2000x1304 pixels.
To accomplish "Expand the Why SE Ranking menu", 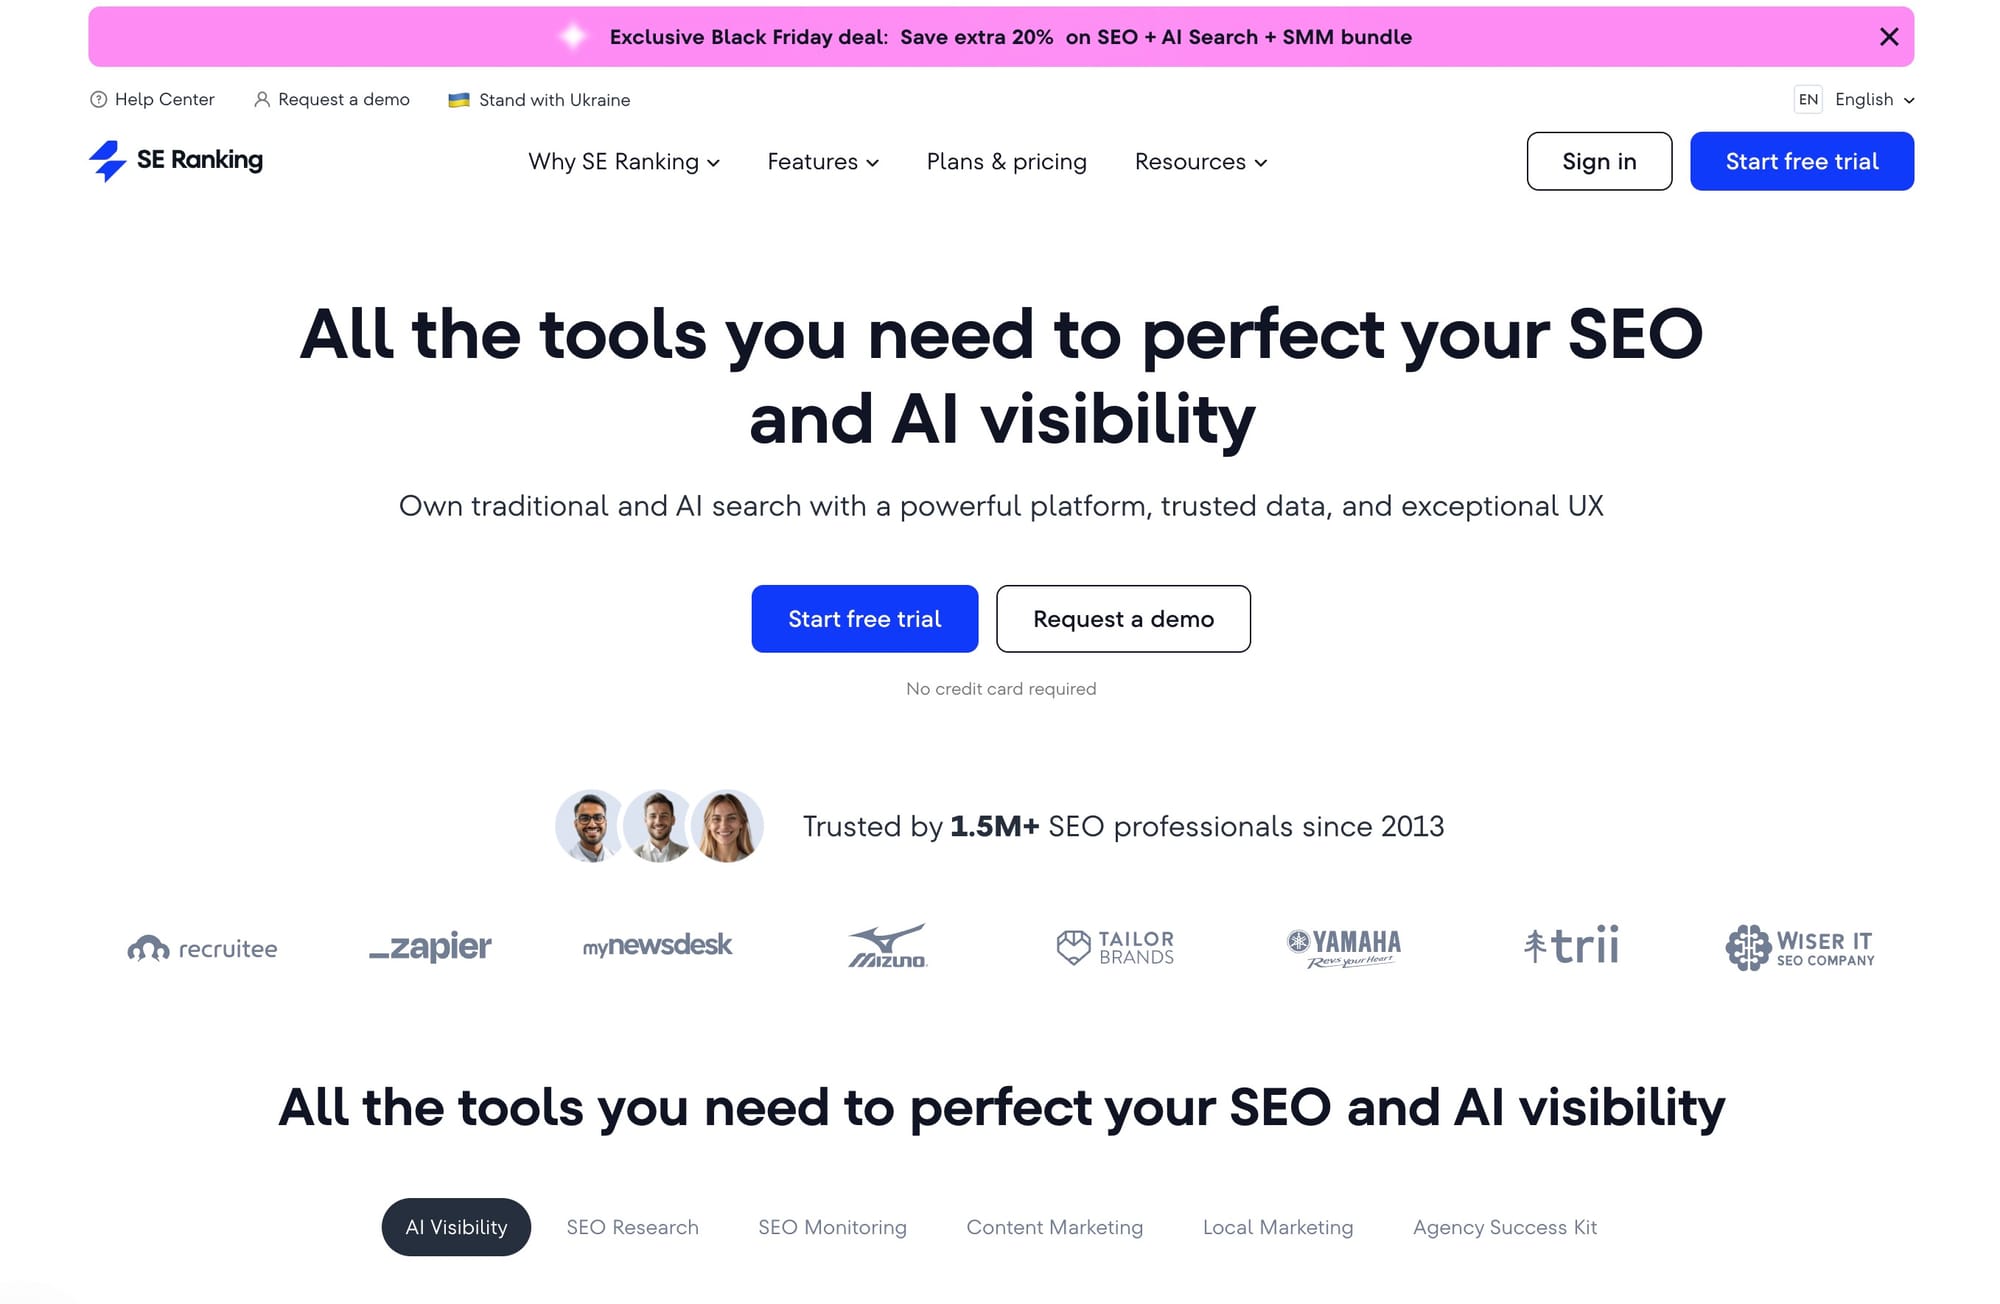I will click(x=623, y=161).
